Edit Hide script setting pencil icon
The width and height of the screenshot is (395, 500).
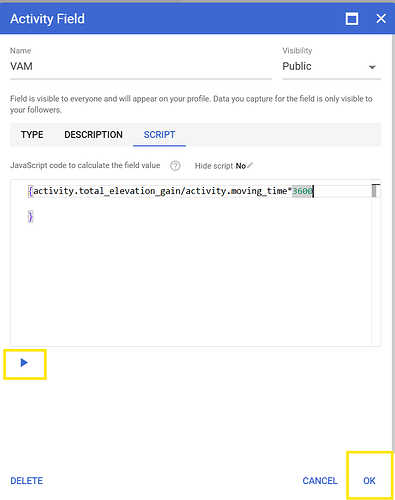tap(250, 165)
